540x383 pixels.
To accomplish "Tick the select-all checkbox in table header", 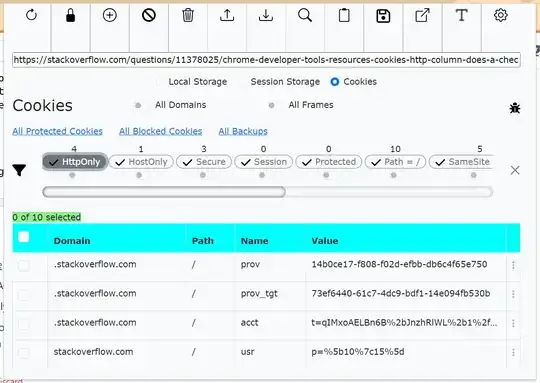I will (24, 237).
